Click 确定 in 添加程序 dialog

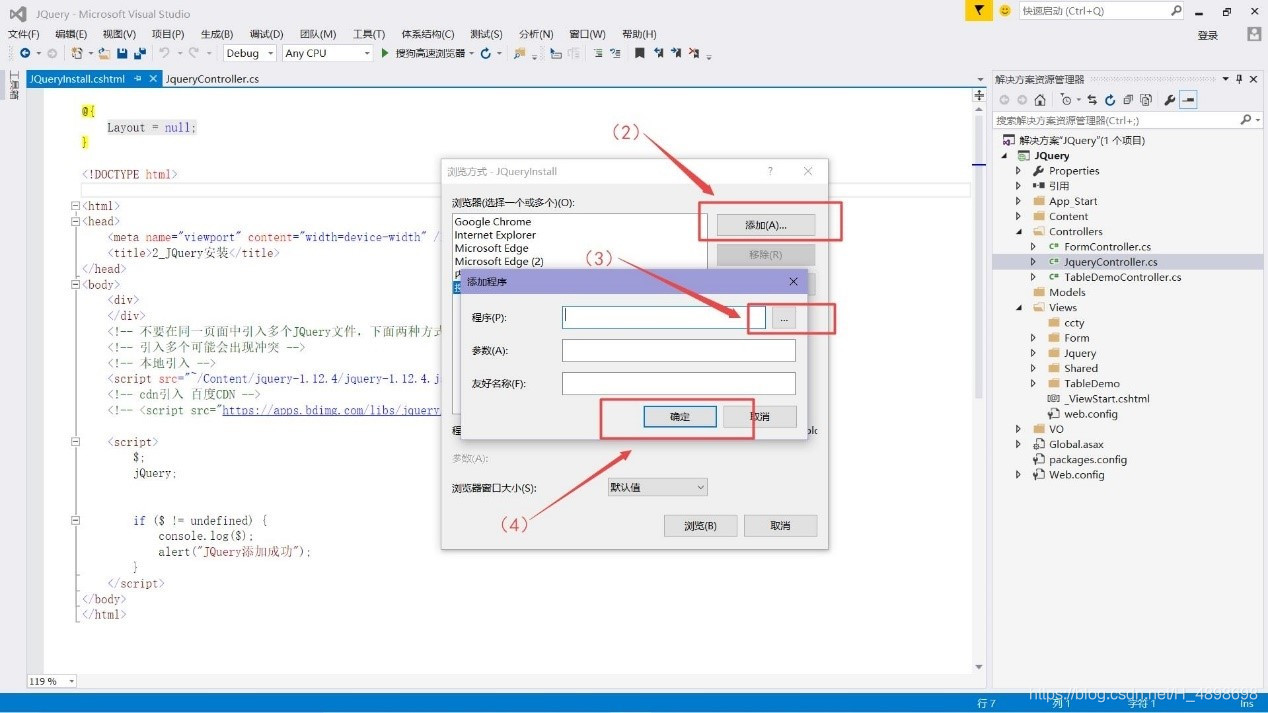coord(680,416)
